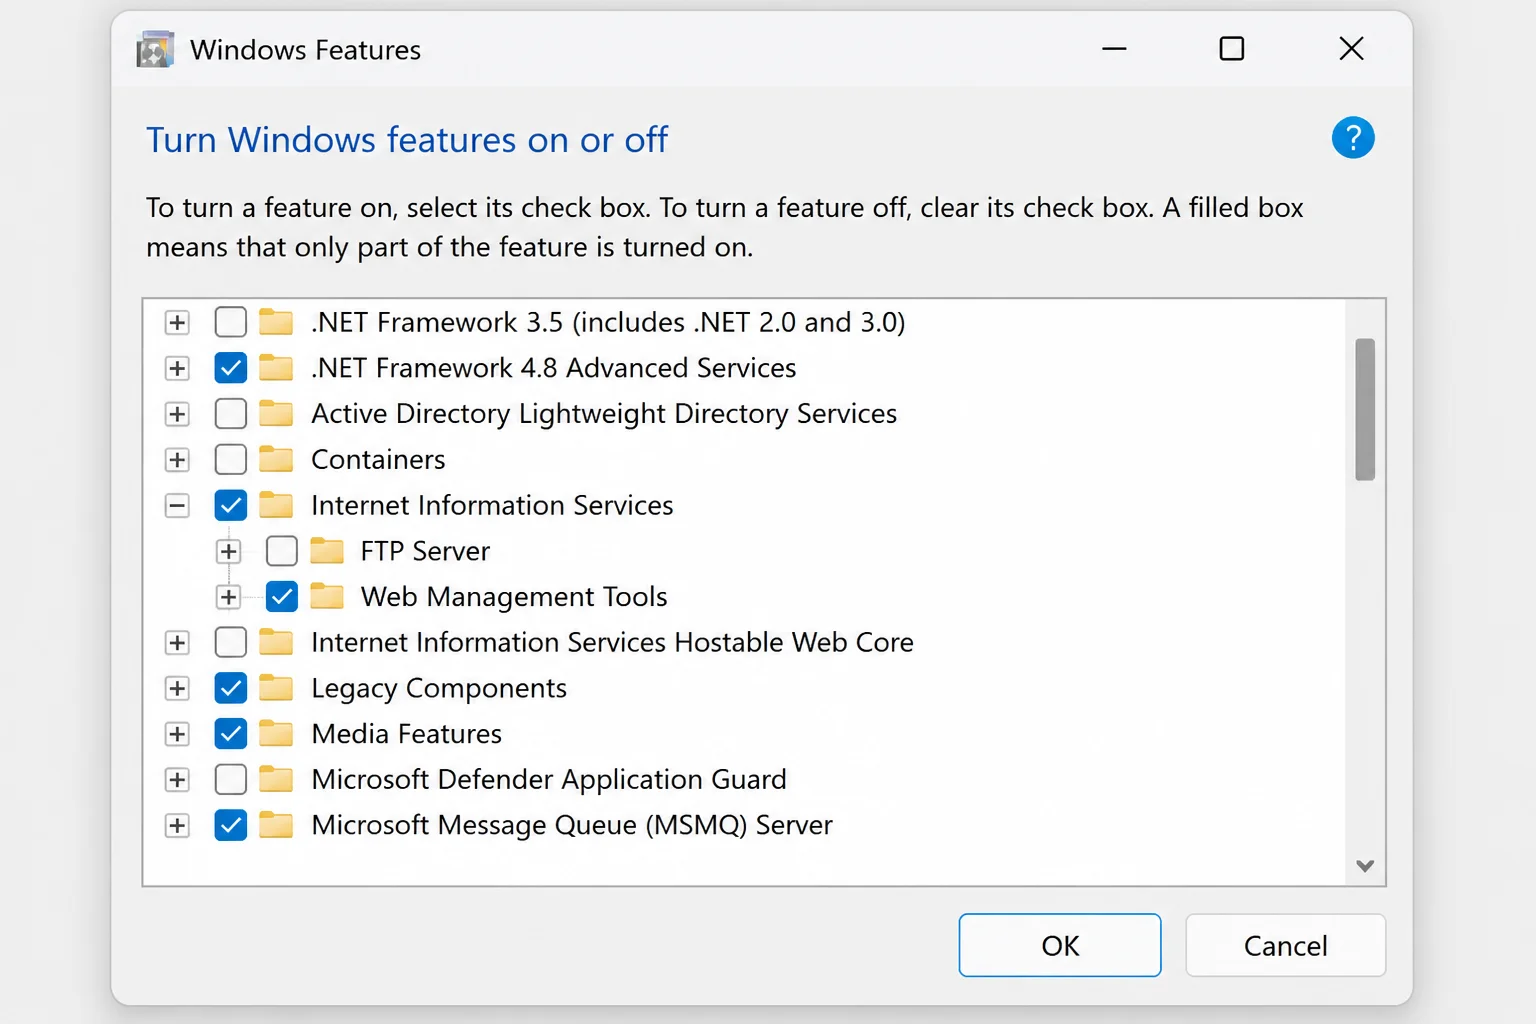Select the "Legacy Components" row label
Image resolution: width=1536 pixels, height=1024 pixels.
point(439,688)
